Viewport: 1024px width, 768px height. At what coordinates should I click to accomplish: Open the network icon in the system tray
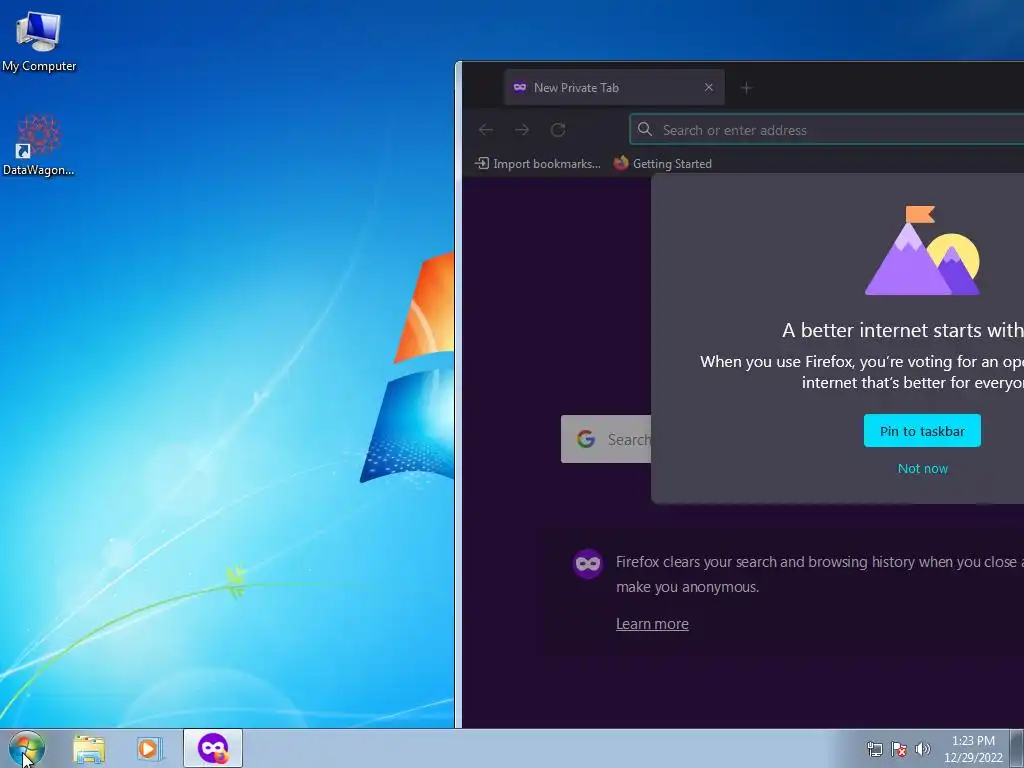(x=874, y=749)
